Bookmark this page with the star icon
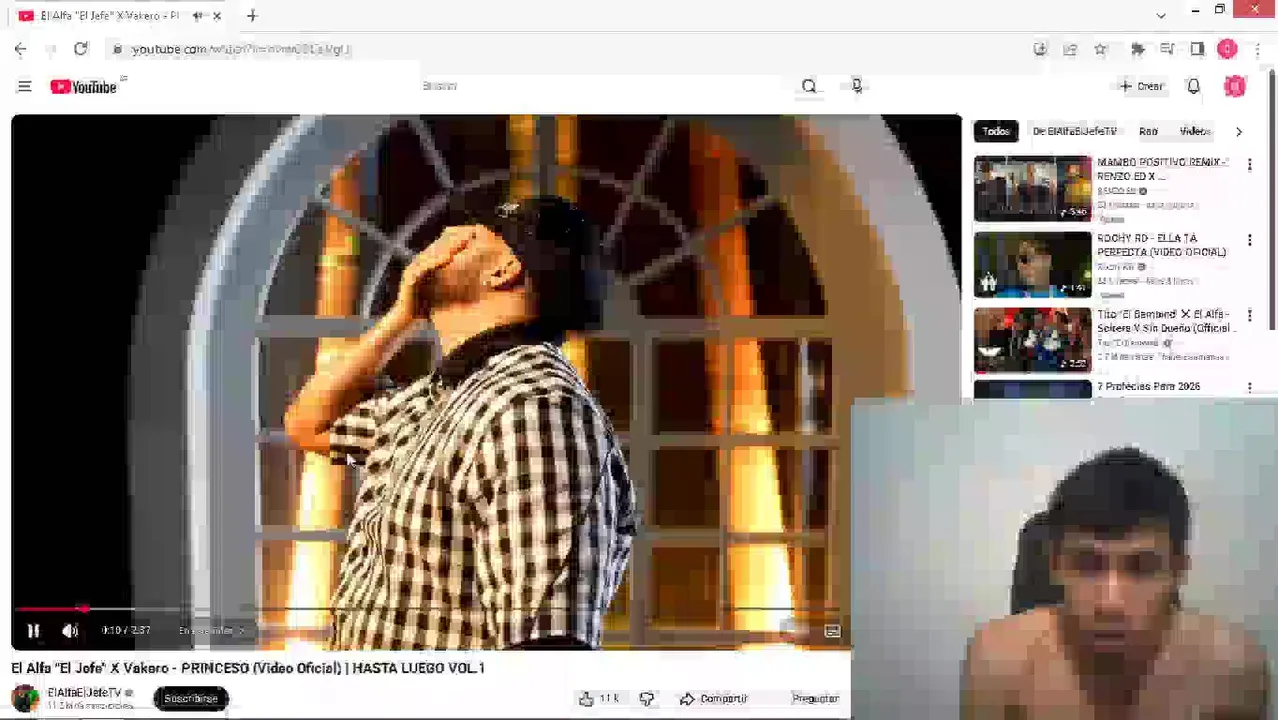This screenshot has height=720, width=1278. (1101, 49)
